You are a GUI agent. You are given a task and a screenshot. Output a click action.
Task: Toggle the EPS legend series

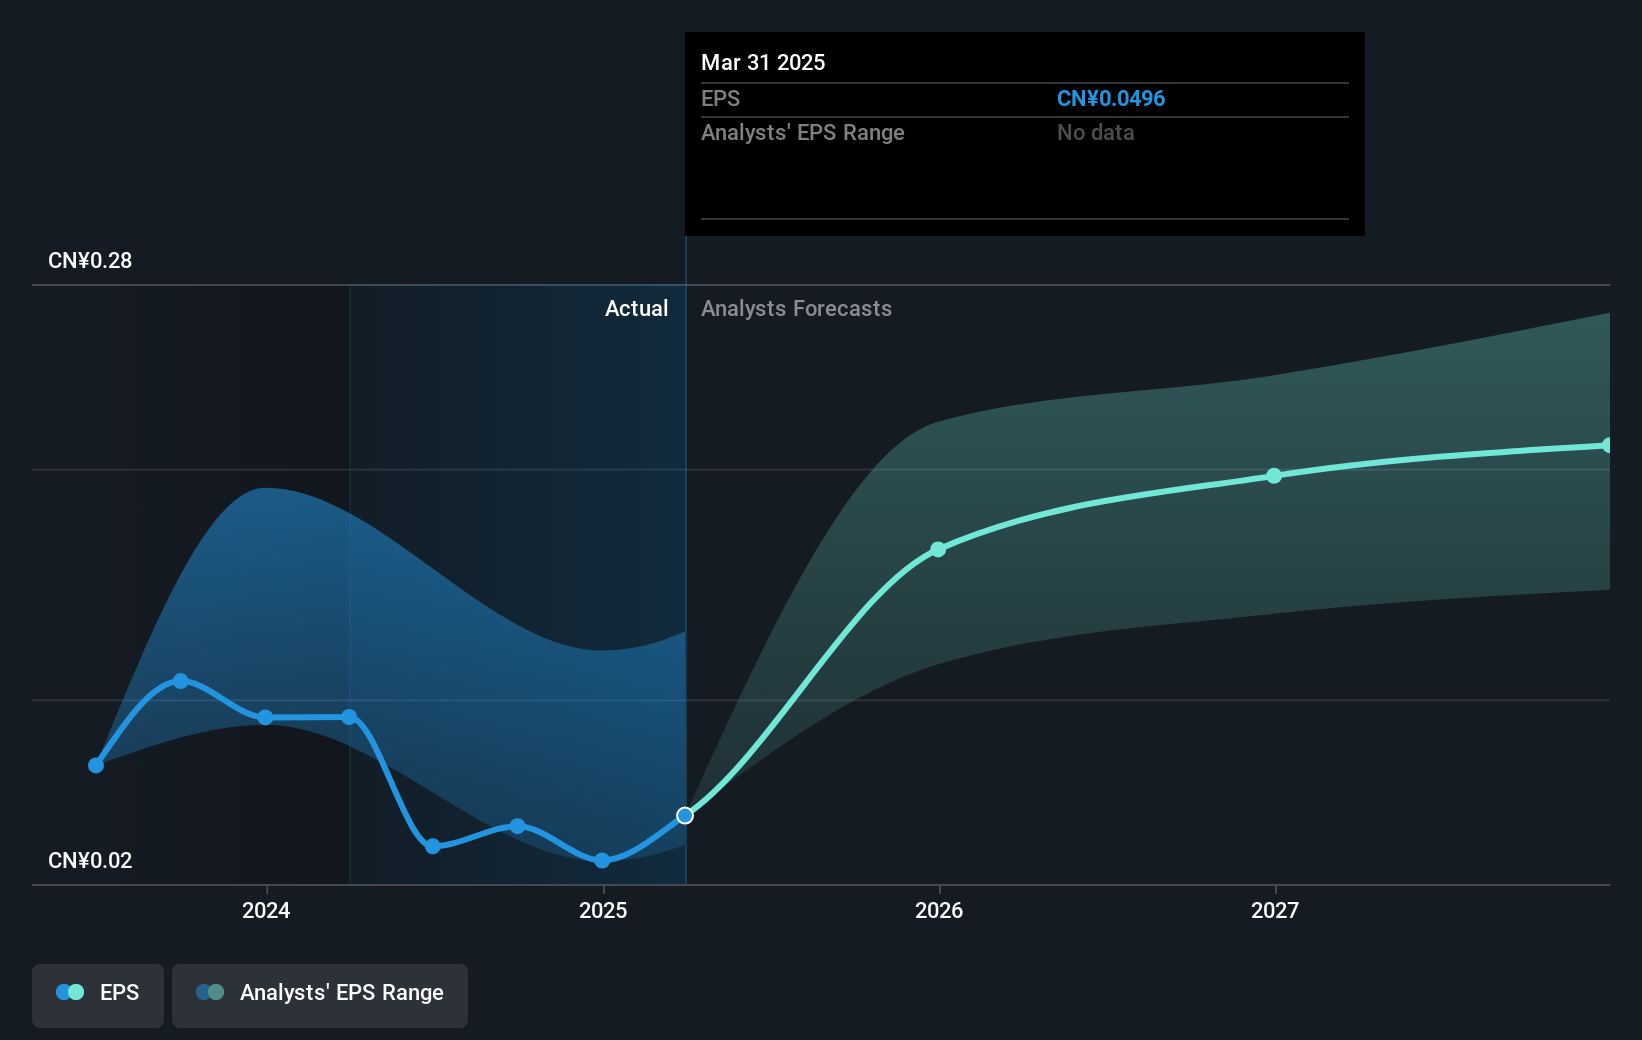pyautogui.click(x=98, y=995)
